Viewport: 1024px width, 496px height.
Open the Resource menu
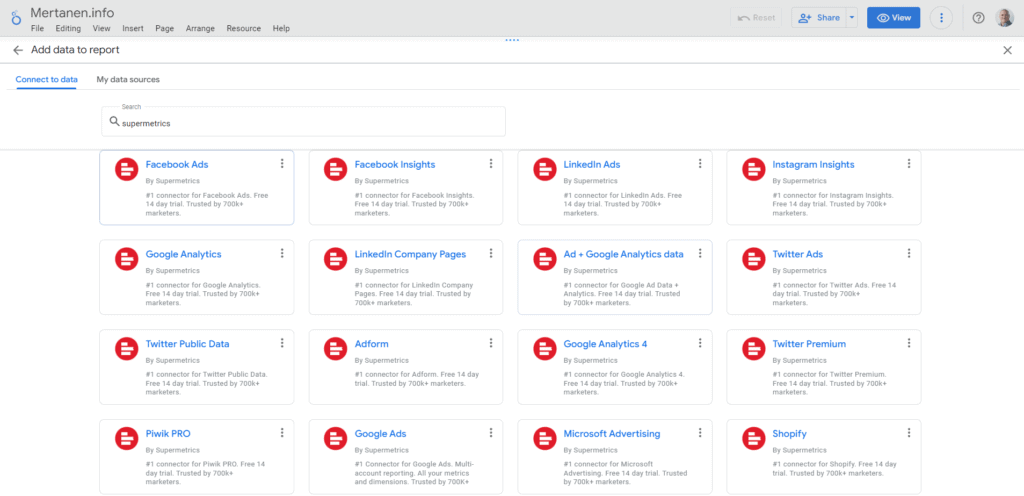point(244,29)
